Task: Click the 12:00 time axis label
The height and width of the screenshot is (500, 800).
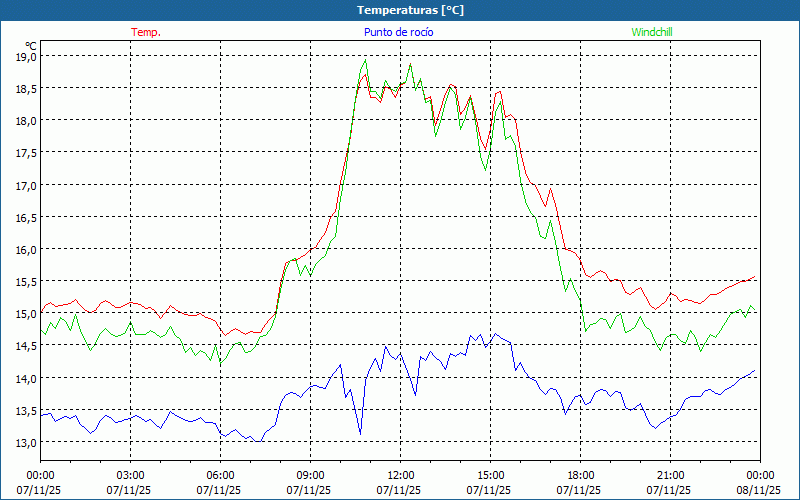Action: coord(401,475)
